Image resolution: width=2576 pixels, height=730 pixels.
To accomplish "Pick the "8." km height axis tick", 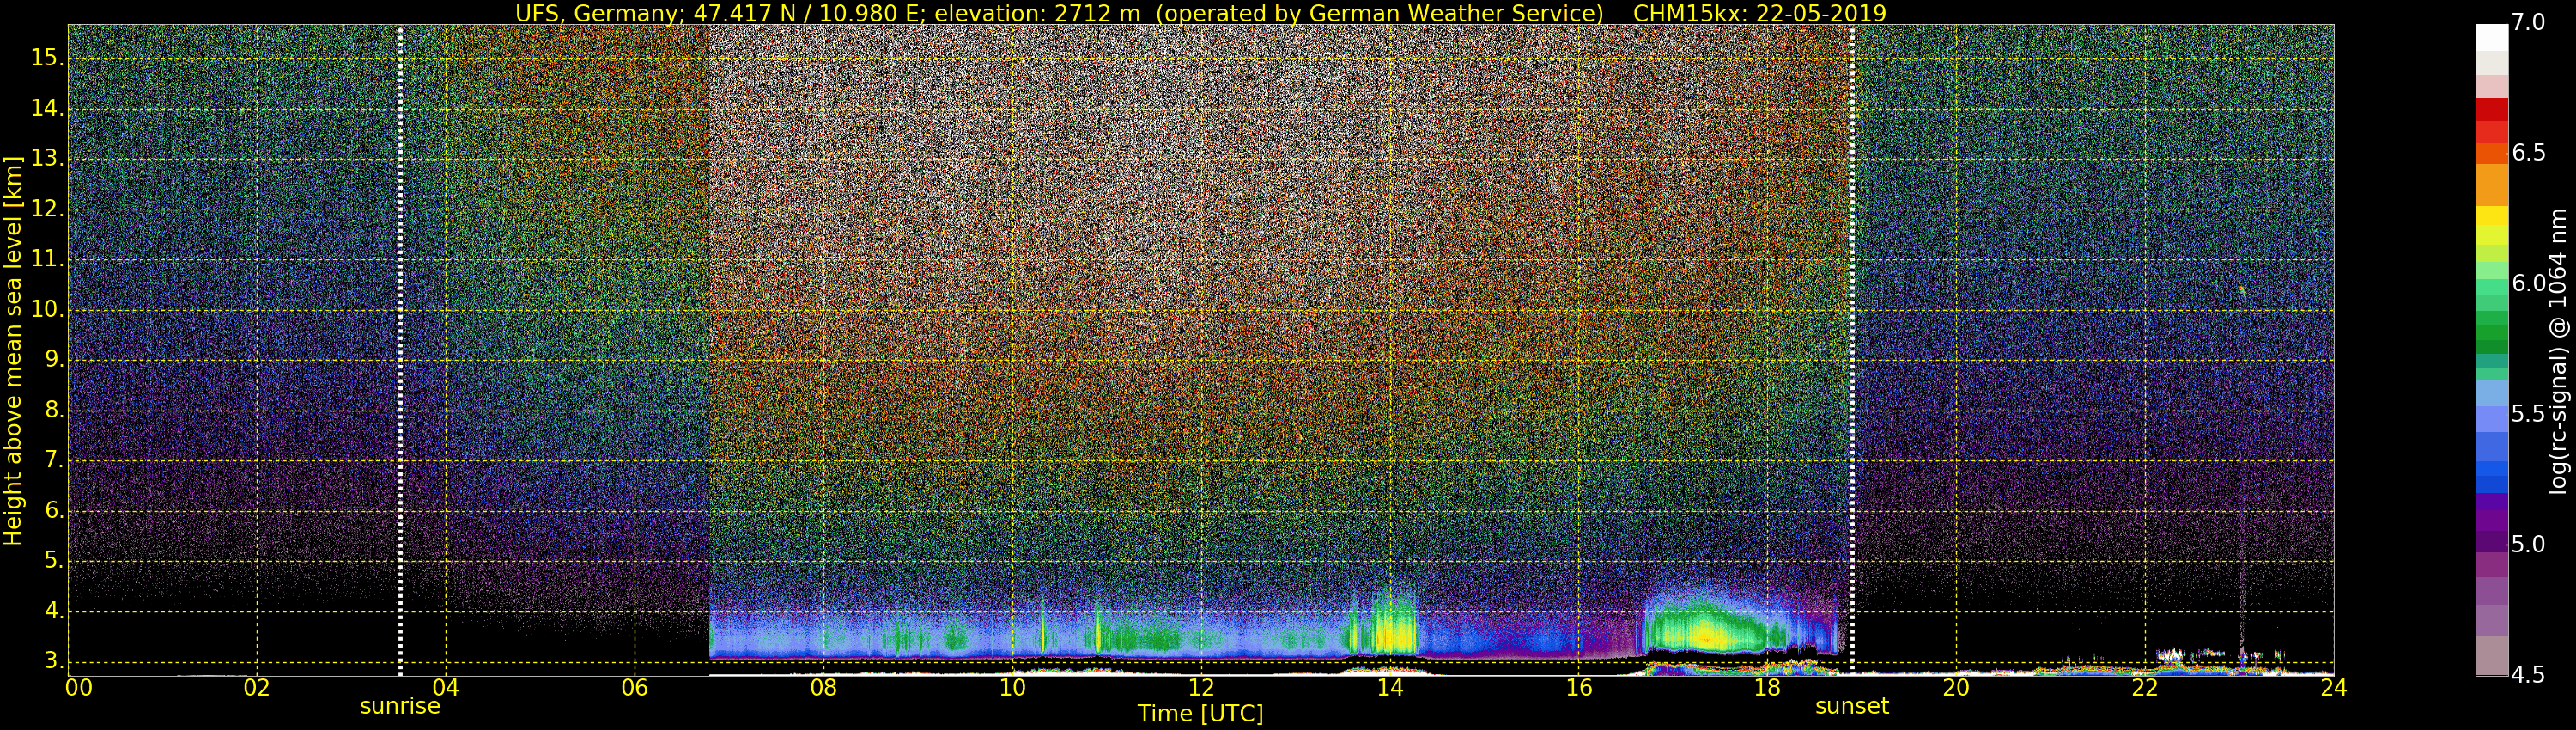I will (53, 411).
